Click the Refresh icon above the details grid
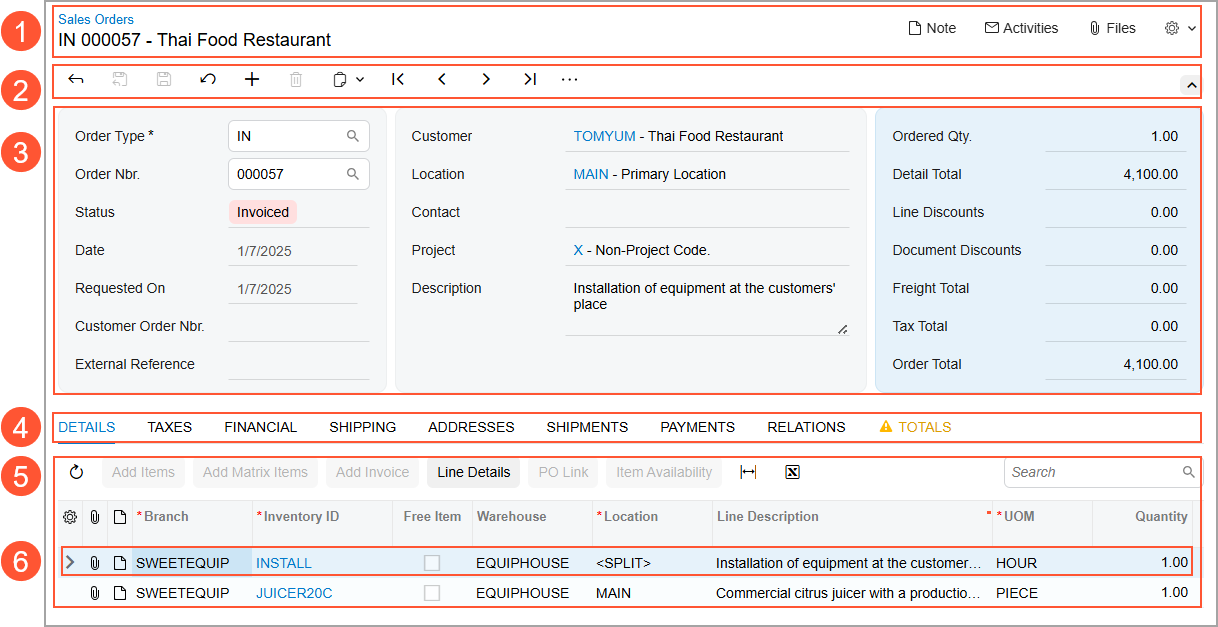The width and height of the screenshot is (1218, 627). 77,471
